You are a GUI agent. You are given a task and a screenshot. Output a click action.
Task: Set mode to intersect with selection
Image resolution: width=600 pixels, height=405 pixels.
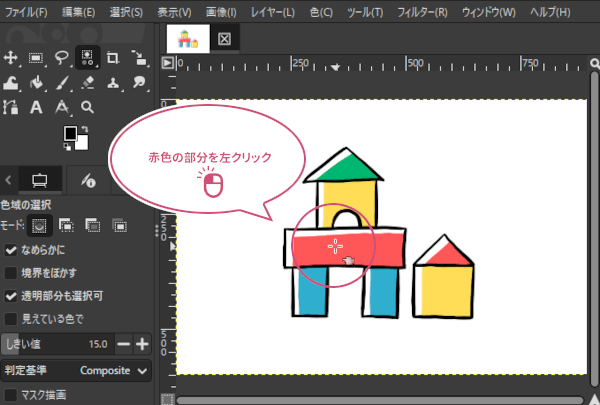[x=120, y=226]
